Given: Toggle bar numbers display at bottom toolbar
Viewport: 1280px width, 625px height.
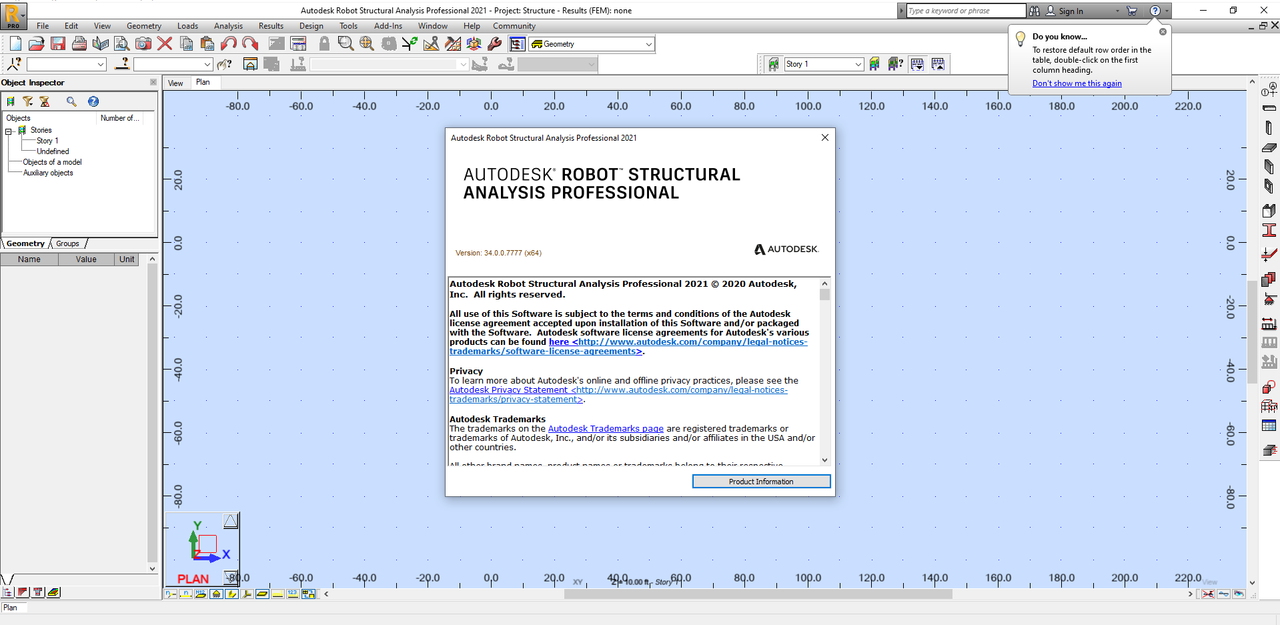Looking at the screenshot, I should pos(186,593).
